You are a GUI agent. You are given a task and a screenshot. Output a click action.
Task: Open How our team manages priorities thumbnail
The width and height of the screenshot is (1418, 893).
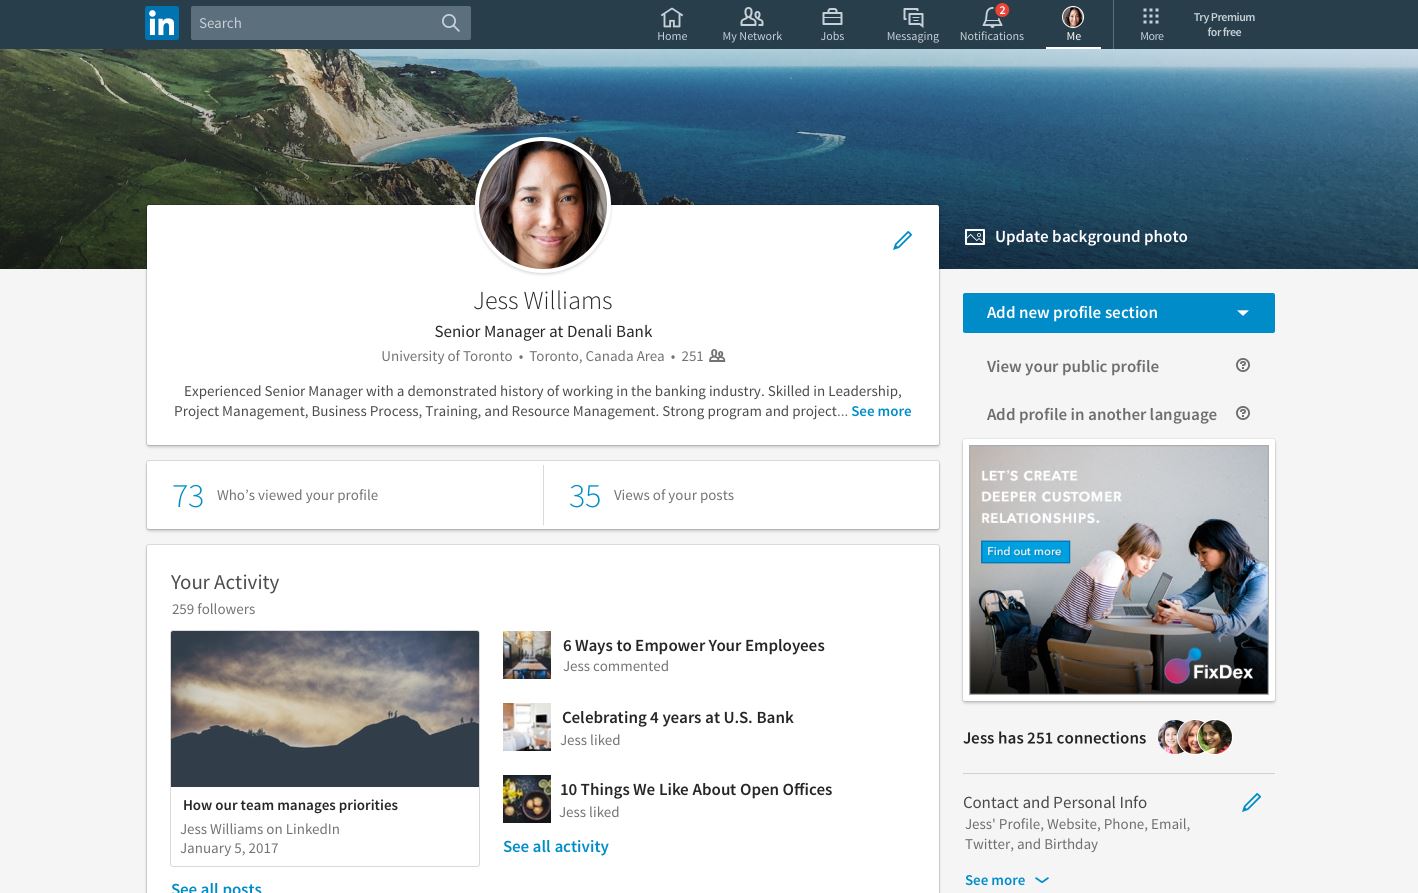tap(325, 709)
